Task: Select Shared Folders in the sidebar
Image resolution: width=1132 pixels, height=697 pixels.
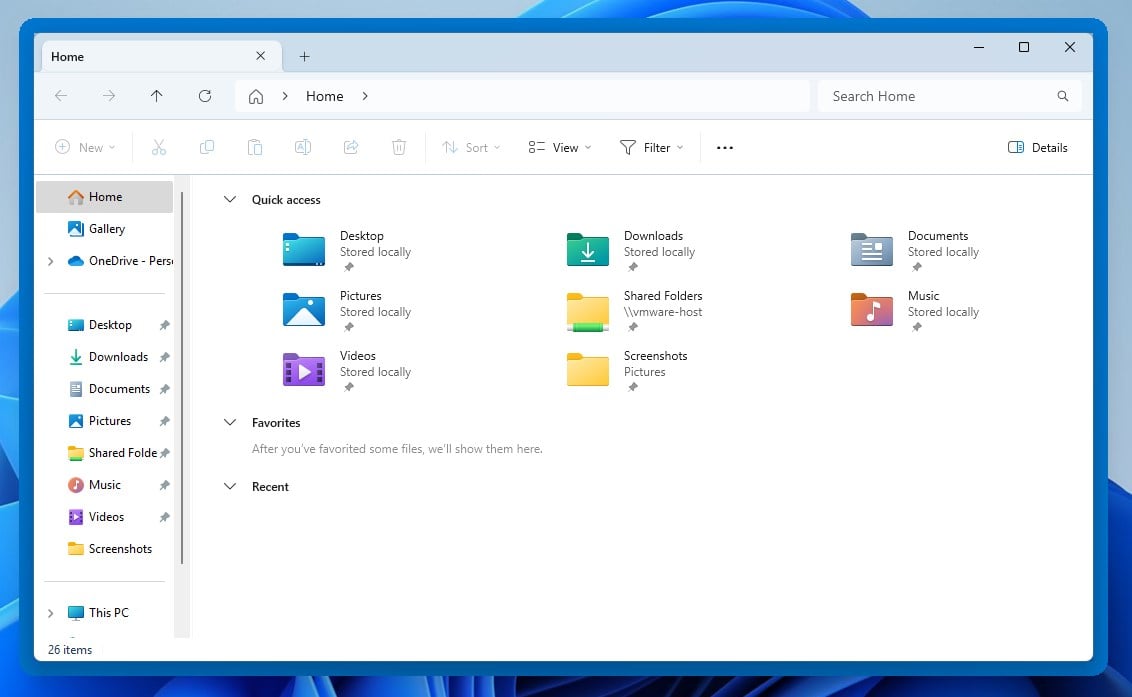Action: [x=105, y=453]
